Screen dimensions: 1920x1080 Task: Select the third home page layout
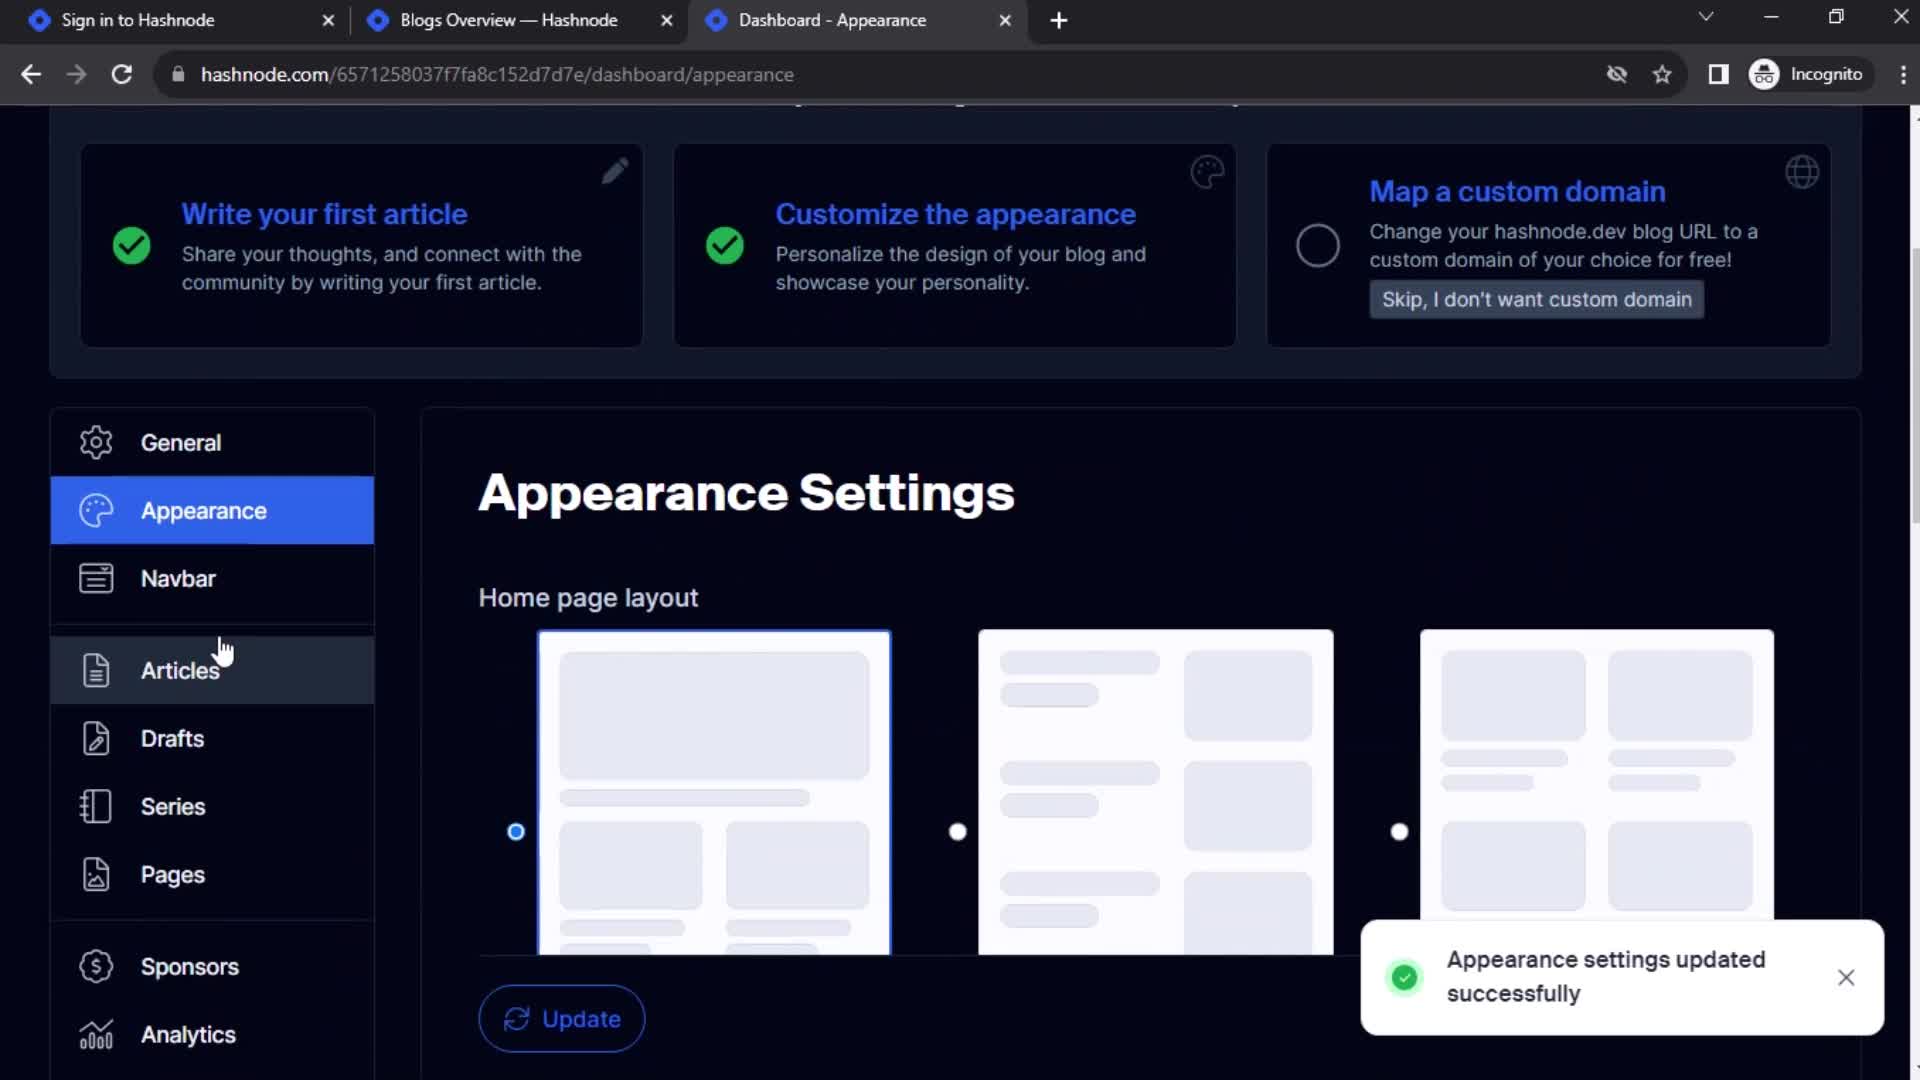click(1399, 829)
